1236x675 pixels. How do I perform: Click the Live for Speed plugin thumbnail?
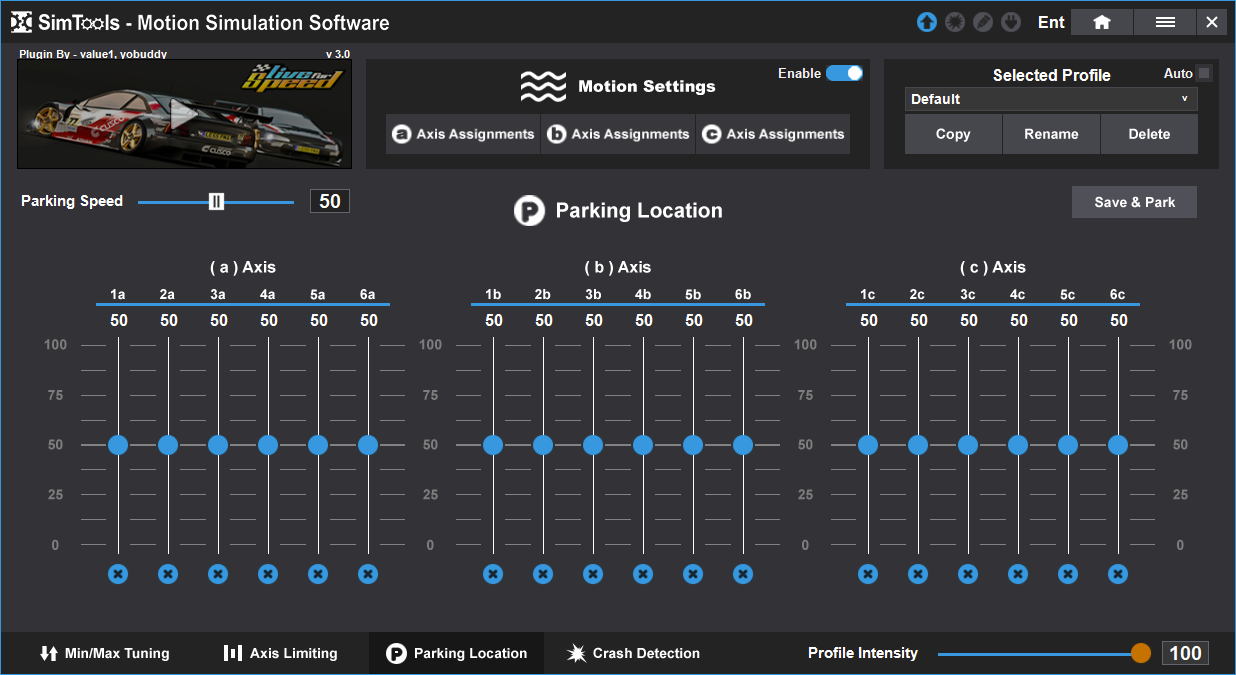coord(184,115)
